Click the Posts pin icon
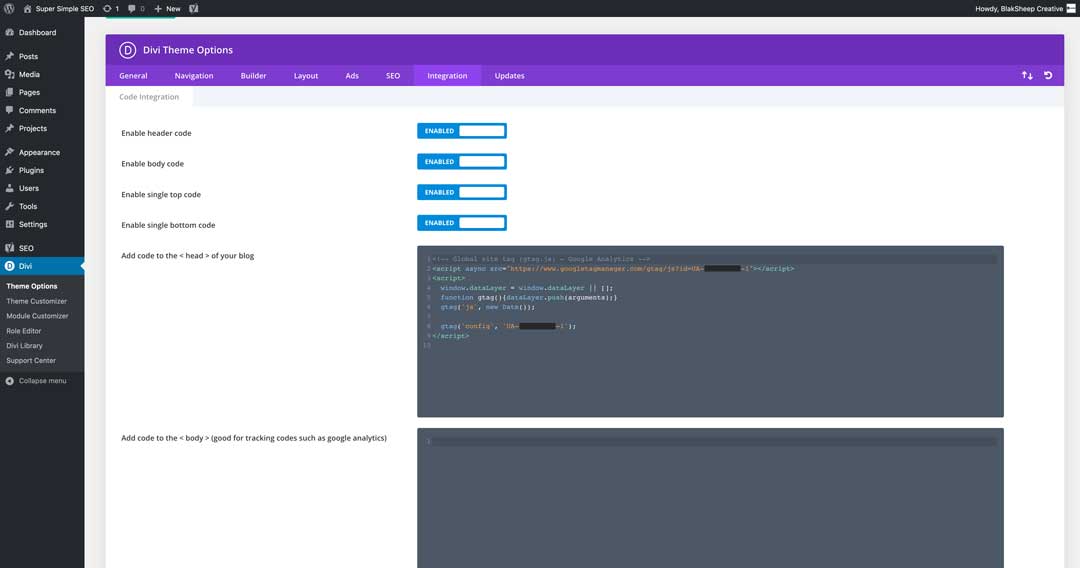The height and width of the screenshot is (568, 1080). (x=10, y=56)
